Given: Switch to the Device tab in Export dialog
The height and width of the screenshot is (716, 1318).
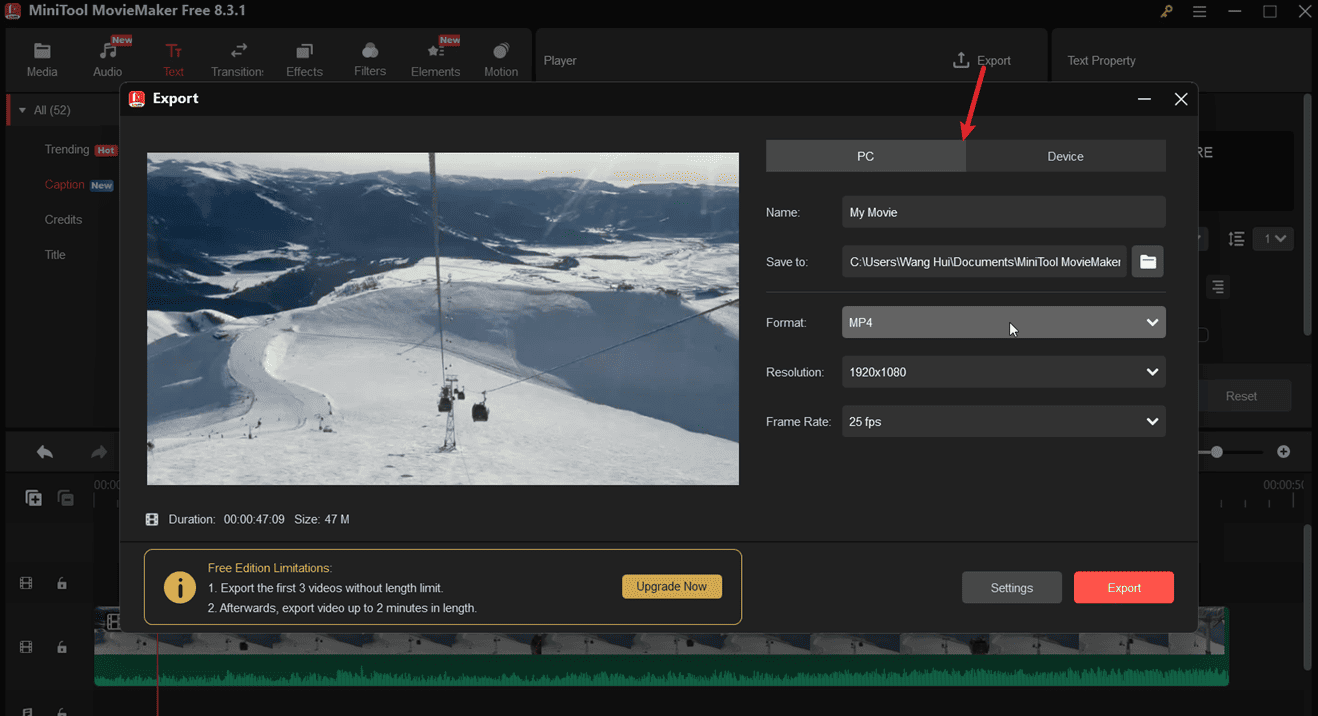Looking at the screenshot, I should [1065, 156].
